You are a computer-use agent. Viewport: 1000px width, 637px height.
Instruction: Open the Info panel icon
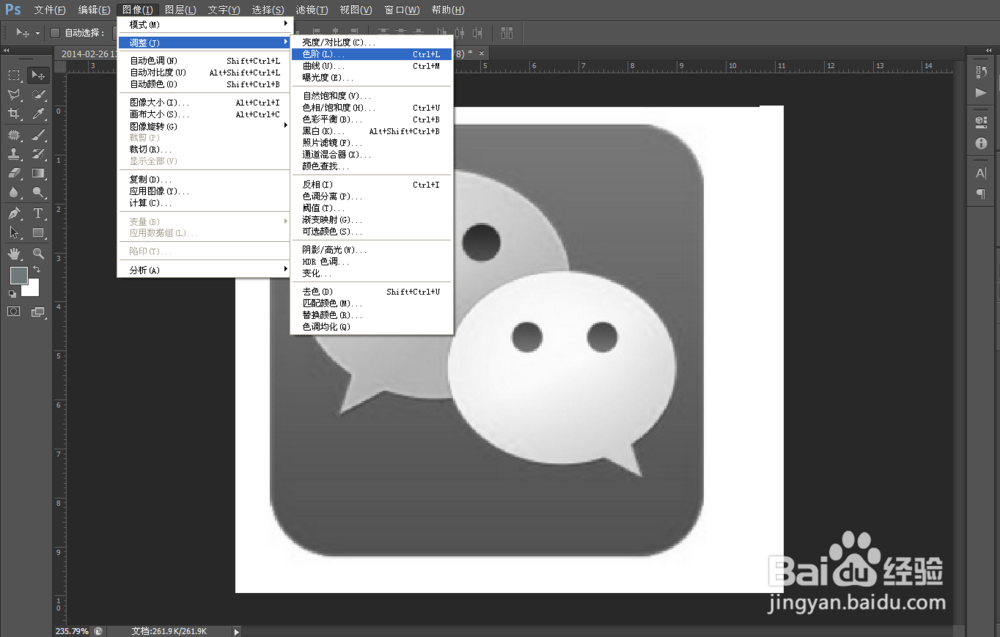981,143
